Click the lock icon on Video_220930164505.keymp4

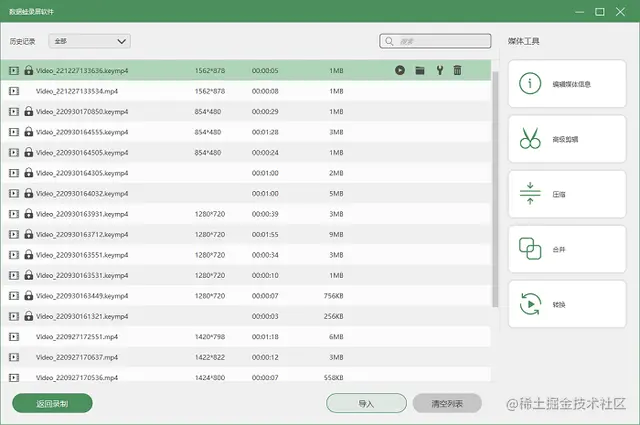point(29,152)
